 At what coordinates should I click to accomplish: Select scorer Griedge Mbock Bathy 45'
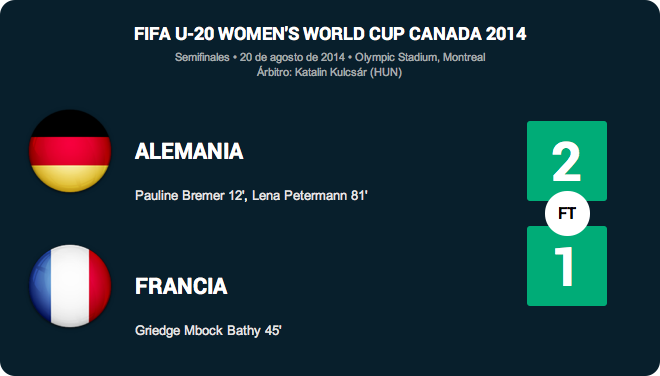point(208,331)
